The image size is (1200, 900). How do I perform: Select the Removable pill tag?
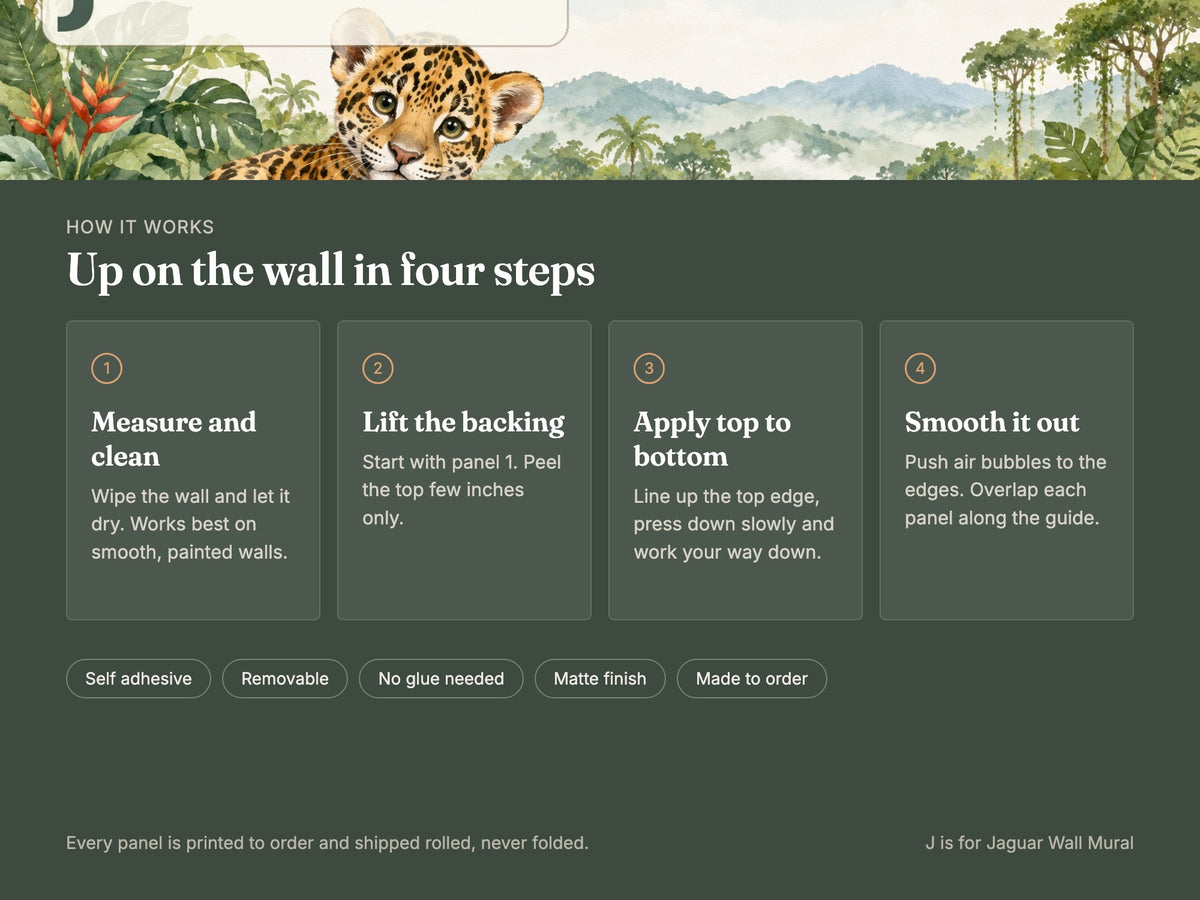(x=285, y=678)
